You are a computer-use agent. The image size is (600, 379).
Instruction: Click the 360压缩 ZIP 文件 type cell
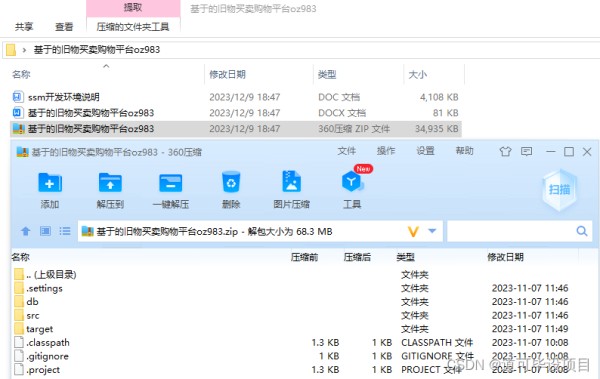(x=354, y=129)
